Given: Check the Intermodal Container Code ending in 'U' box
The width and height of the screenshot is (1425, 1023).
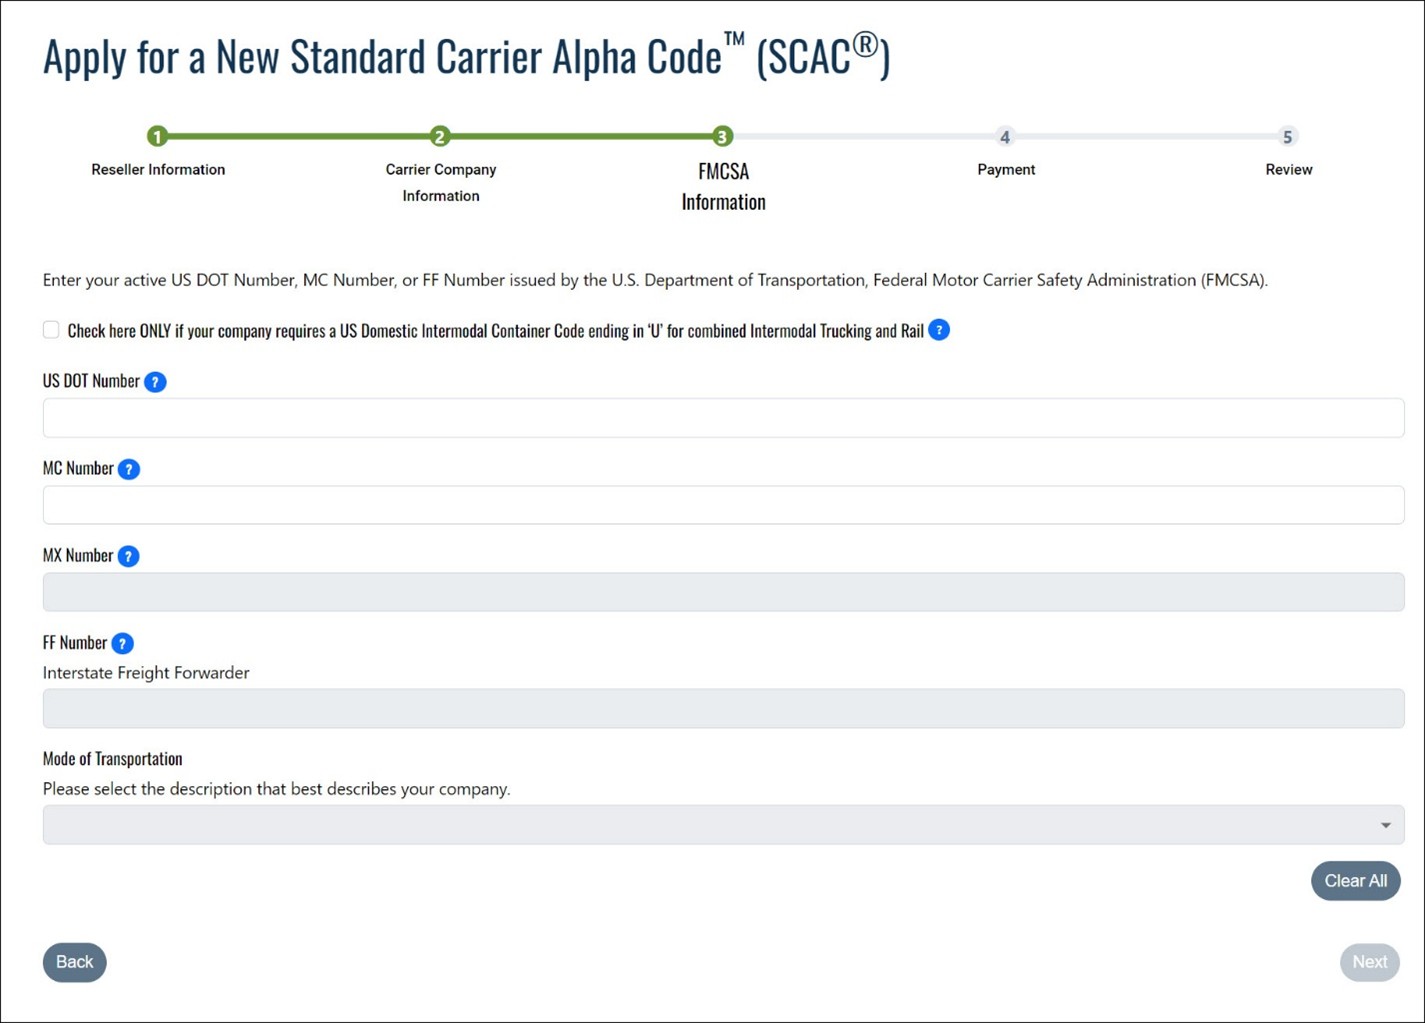Looking at the screenshot, I should 51,330.
